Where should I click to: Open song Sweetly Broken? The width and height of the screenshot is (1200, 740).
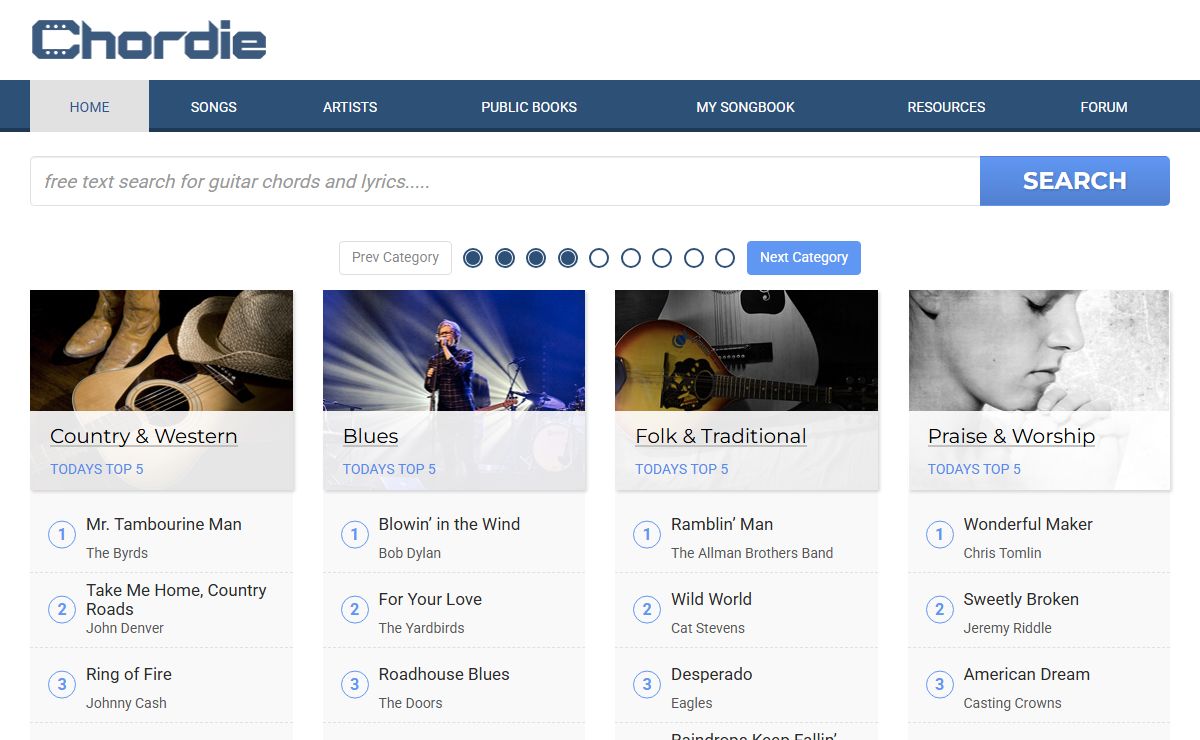(1021, 599)
